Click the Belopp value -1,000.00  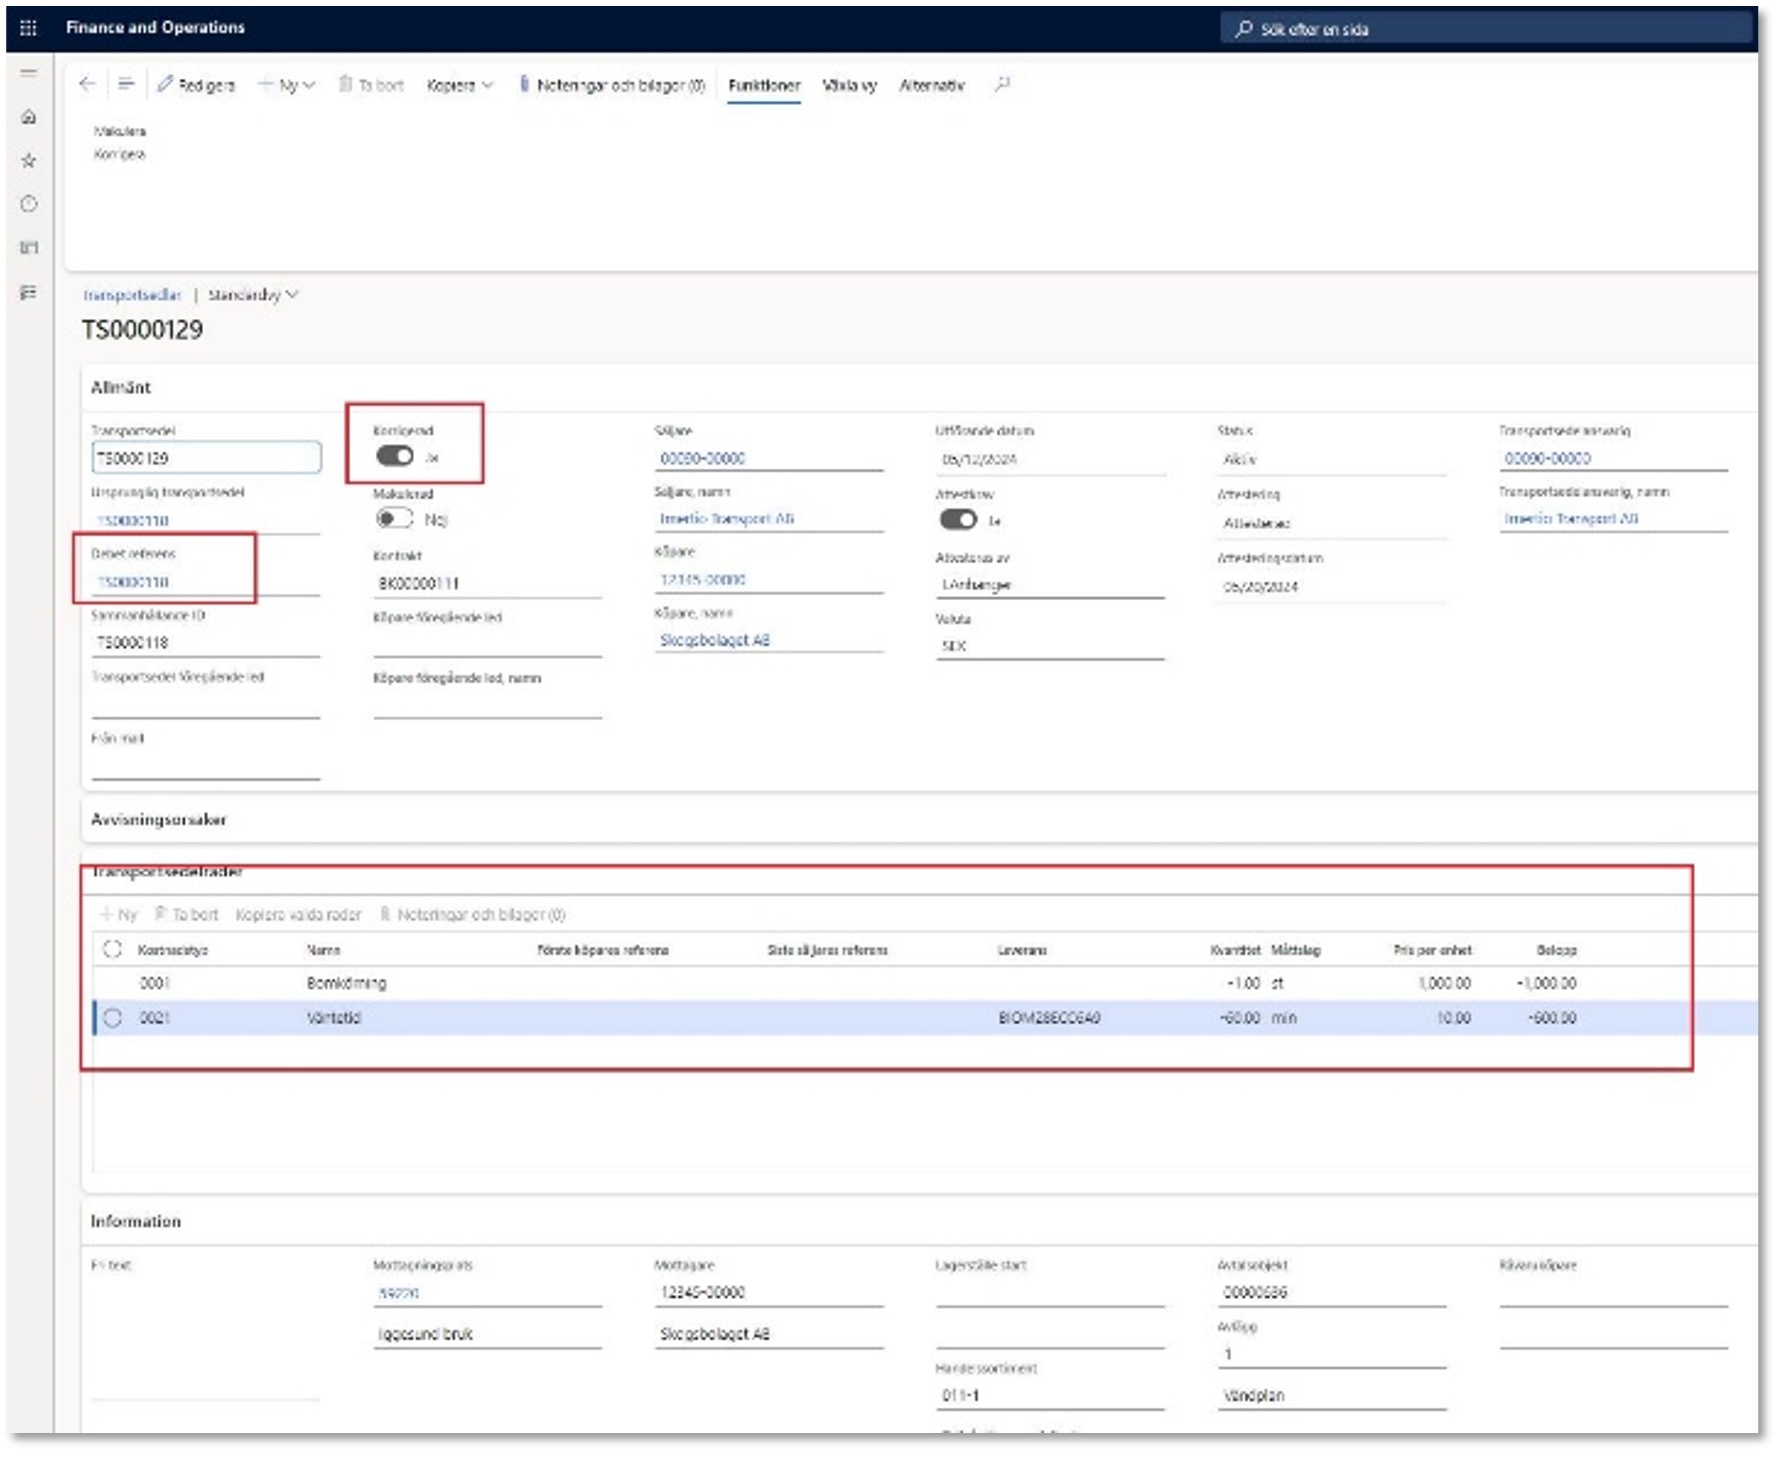pos(1546,984)
